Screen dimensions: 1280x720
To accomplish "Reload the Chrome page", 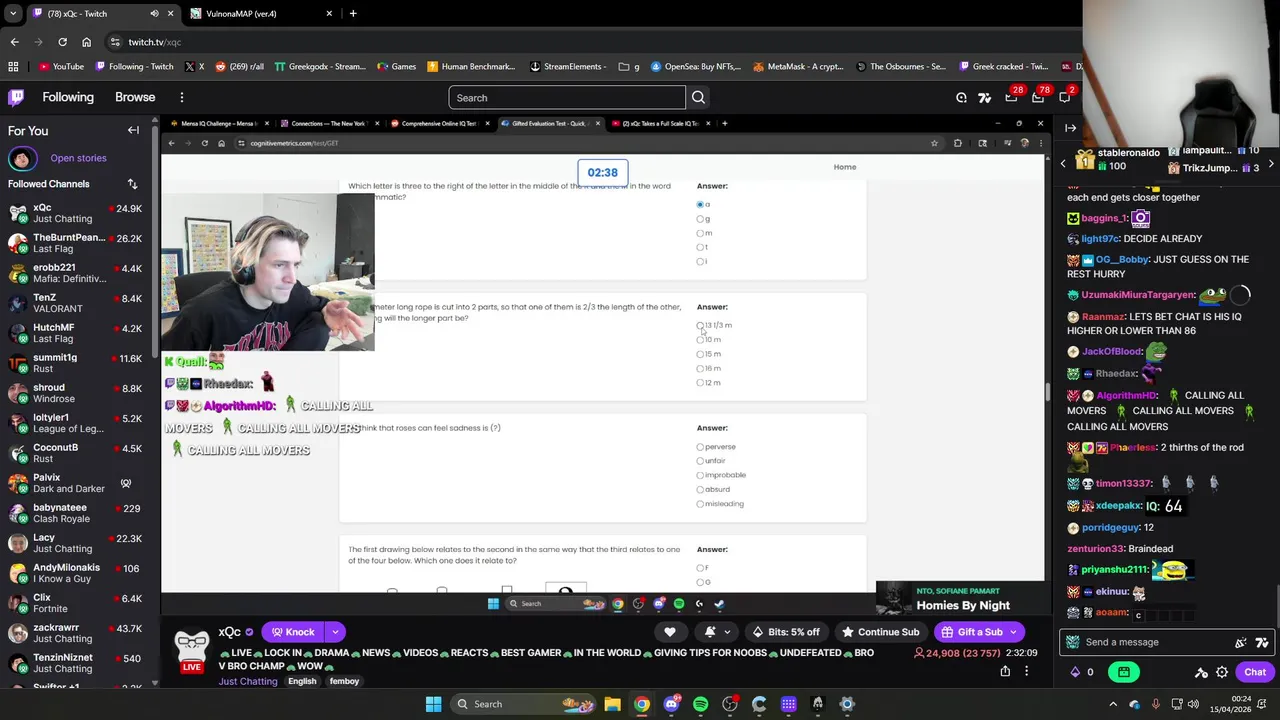I will coord(62,42).
